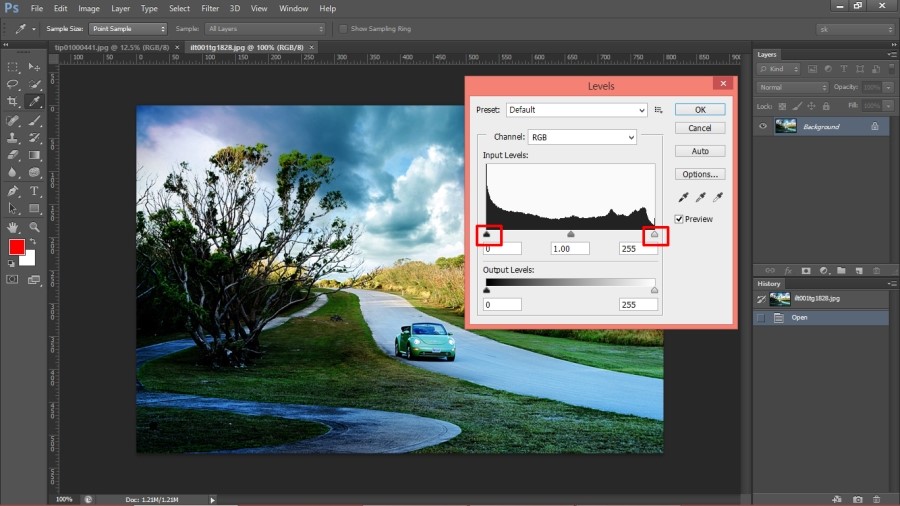Select the Lasso tool
Viewport: 900px width, 506px height.
[12, 84]
